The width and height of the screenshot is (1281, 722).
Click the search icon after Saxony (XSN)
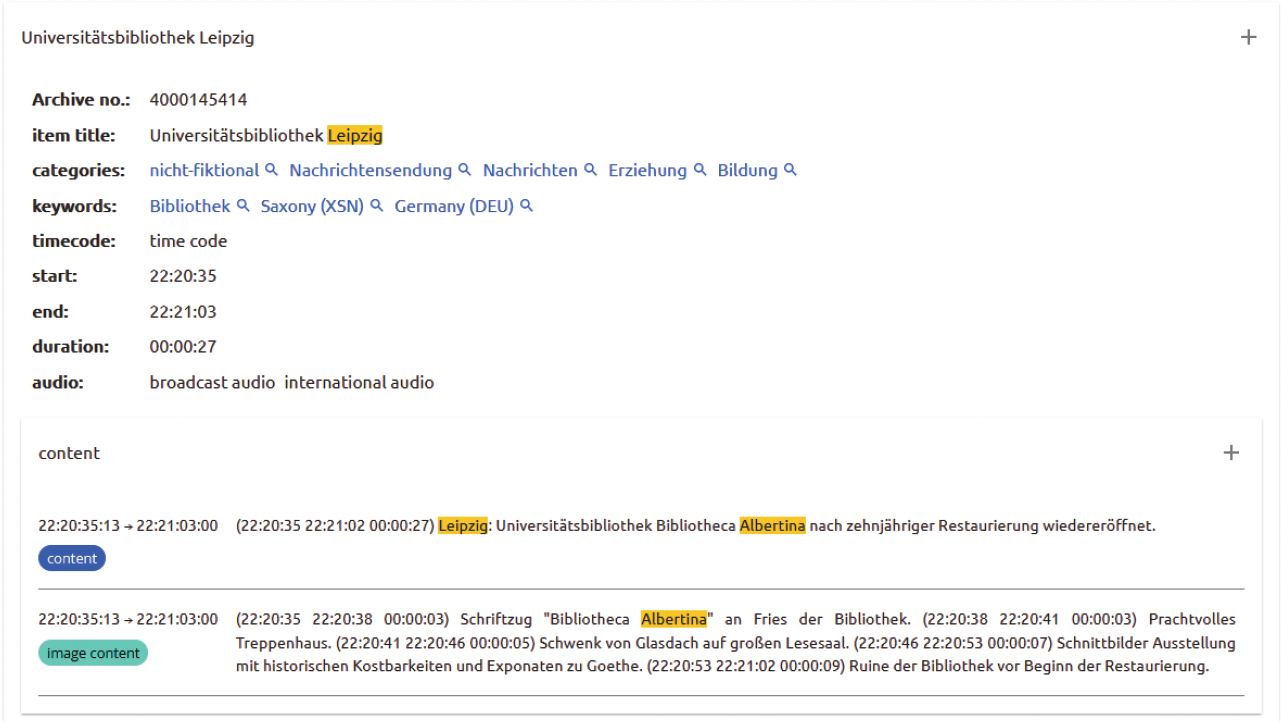click(376, 206)
